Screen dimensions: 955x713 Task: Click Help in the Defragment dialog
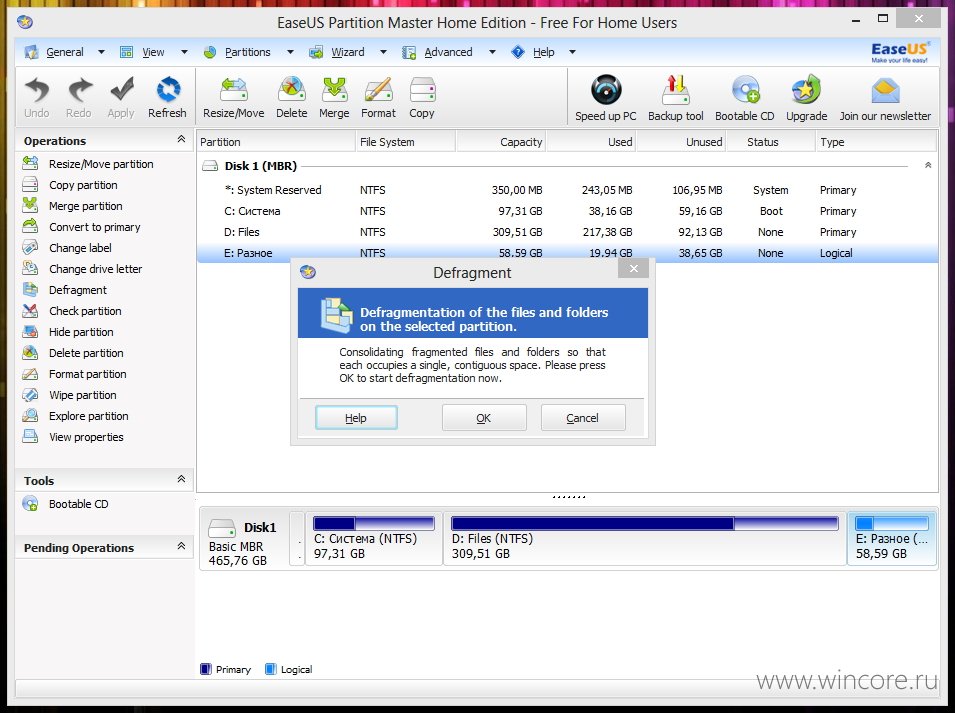click(x=356, y=418)
